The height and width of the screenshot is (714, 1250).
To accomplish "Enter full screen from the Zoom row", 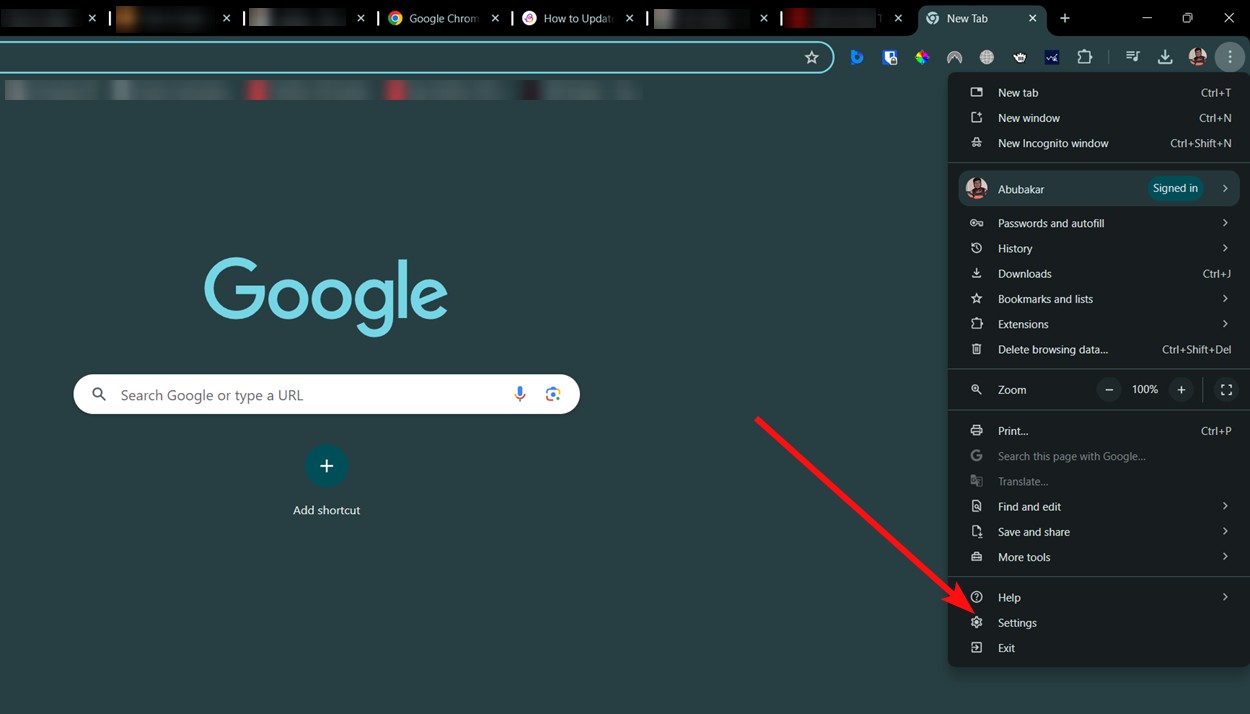I will click(1226, 389).
